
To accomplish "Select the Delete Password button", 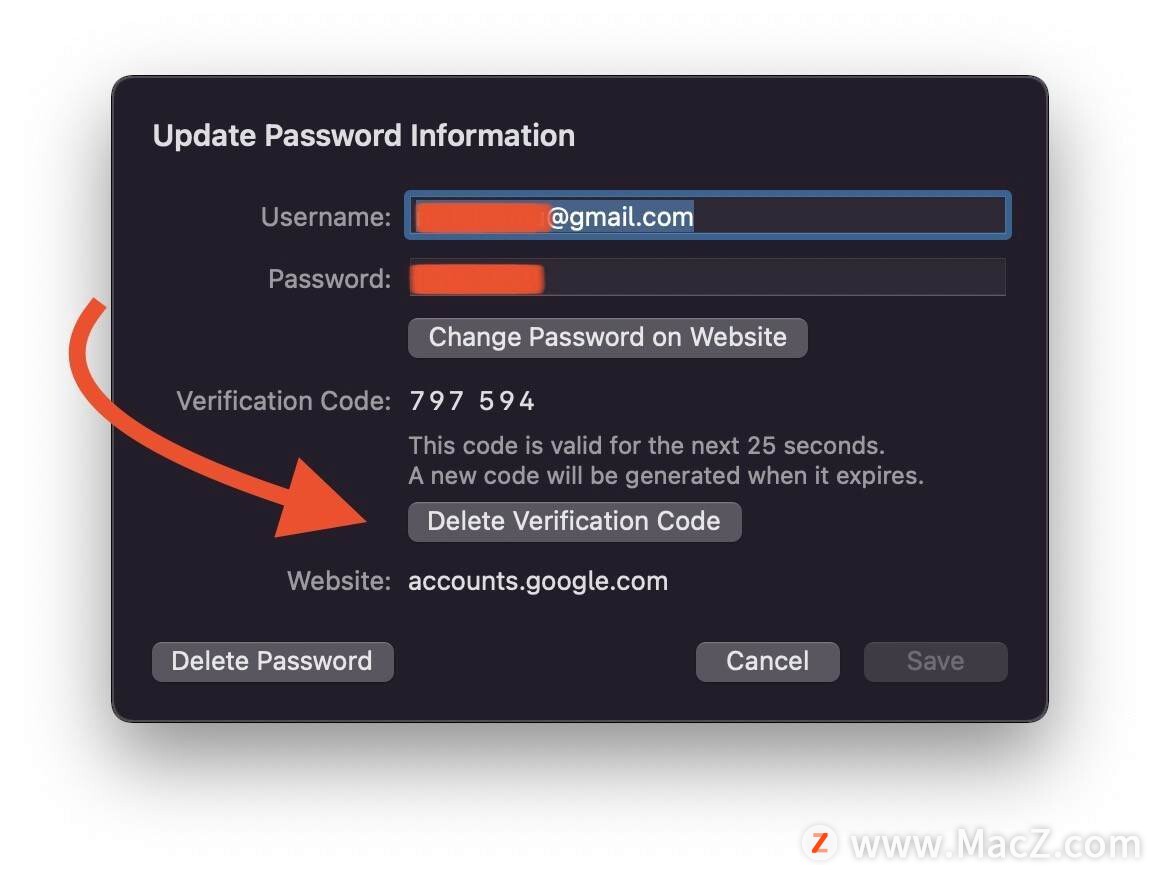I will pos(272,661).
